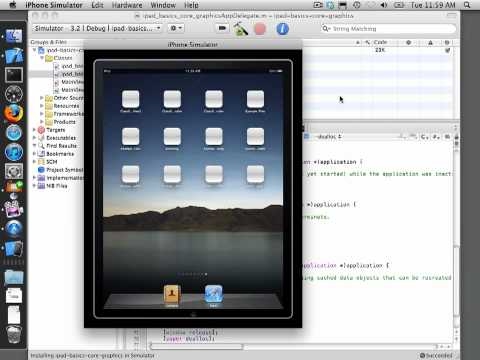Click the Time Machine menu bar icon
Viewport: 480px width, 360px height.
(357, 5)
